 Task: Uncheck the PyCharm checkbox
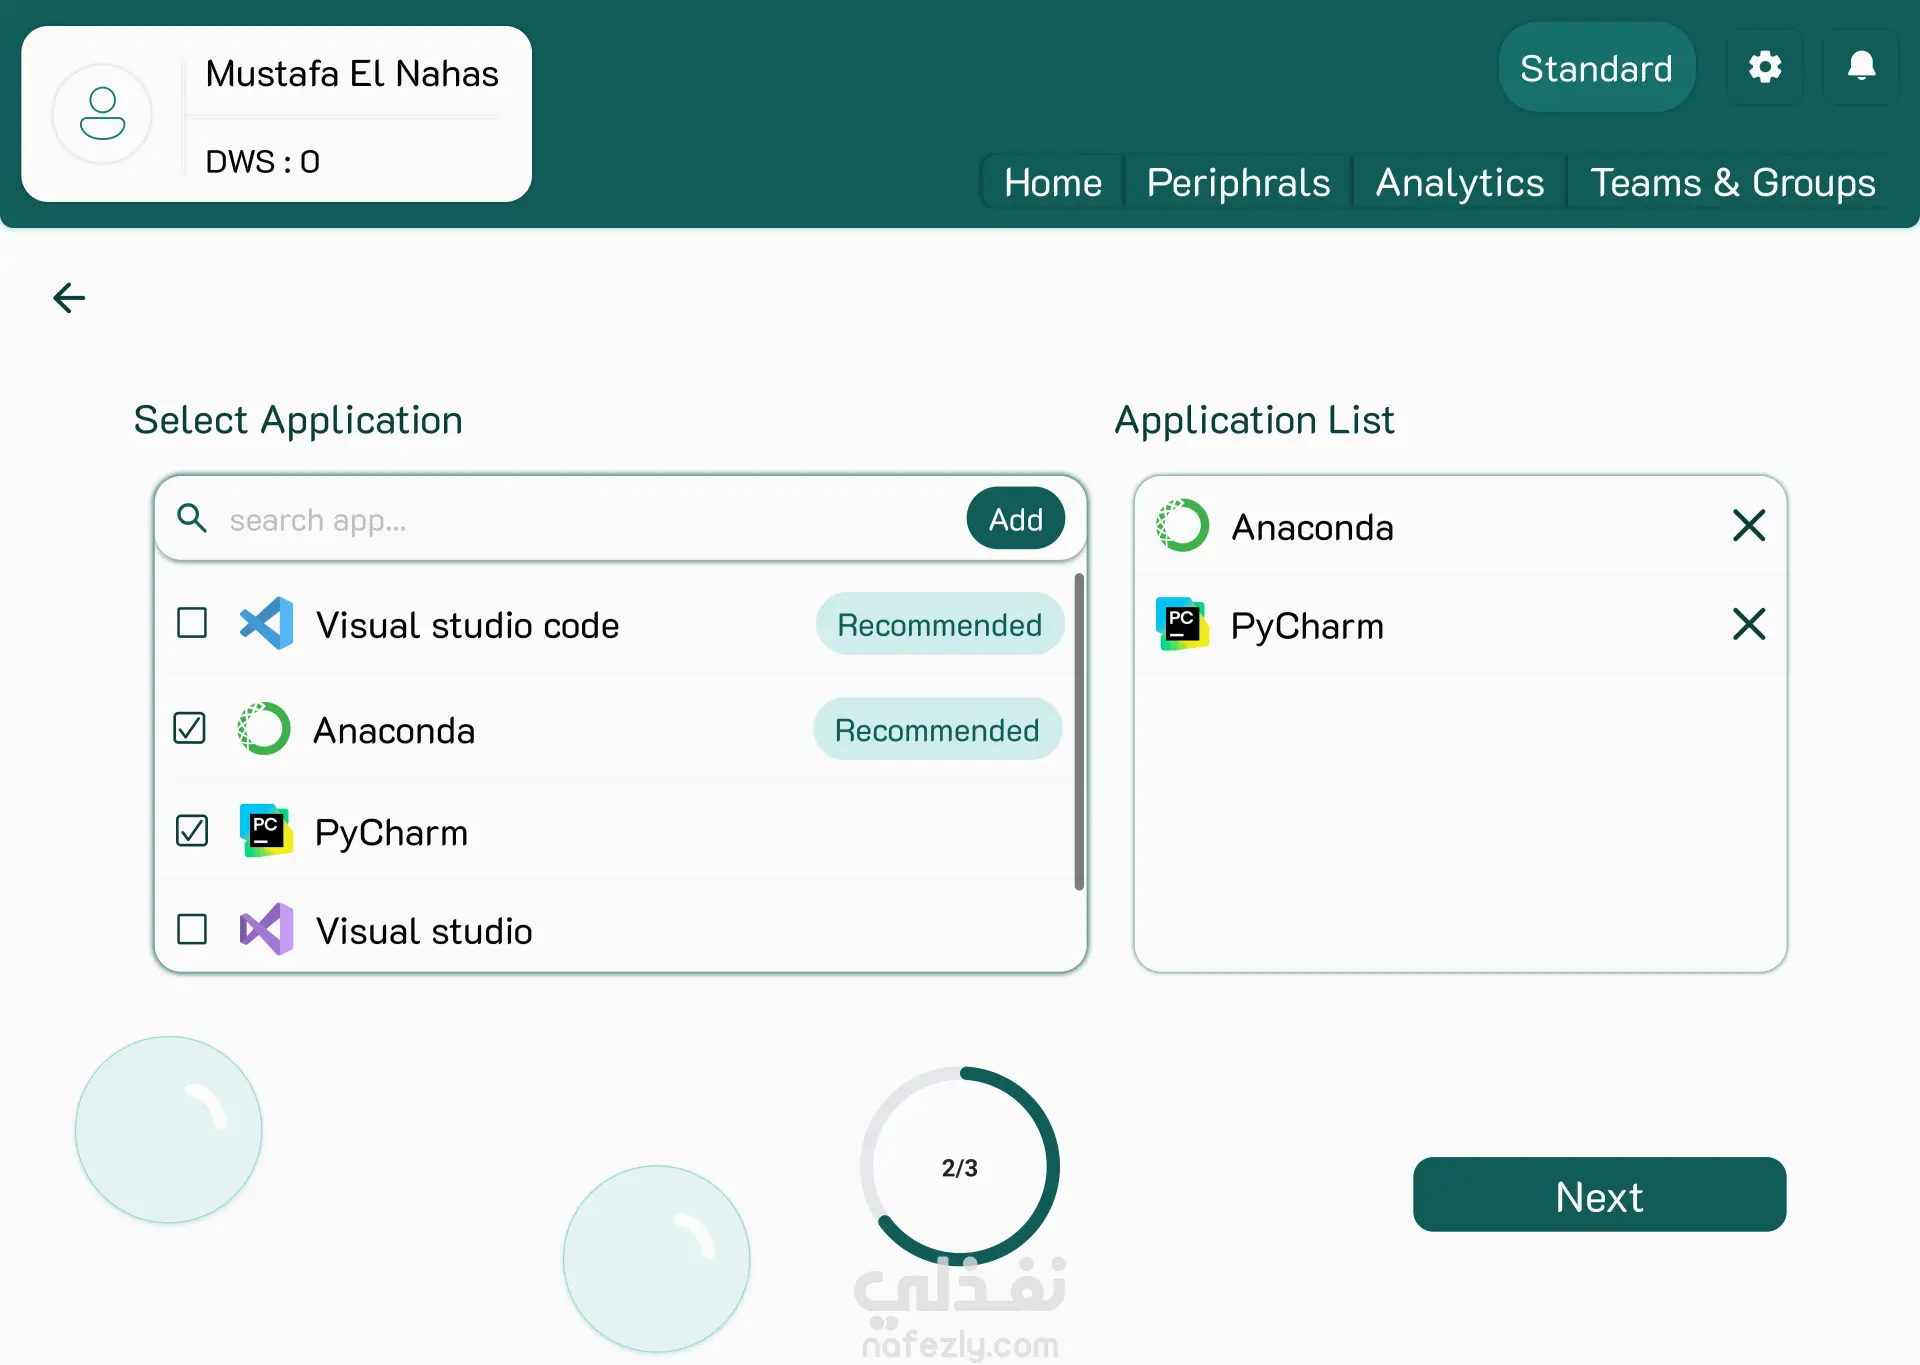pyautogui.click(x=192, y=830)
